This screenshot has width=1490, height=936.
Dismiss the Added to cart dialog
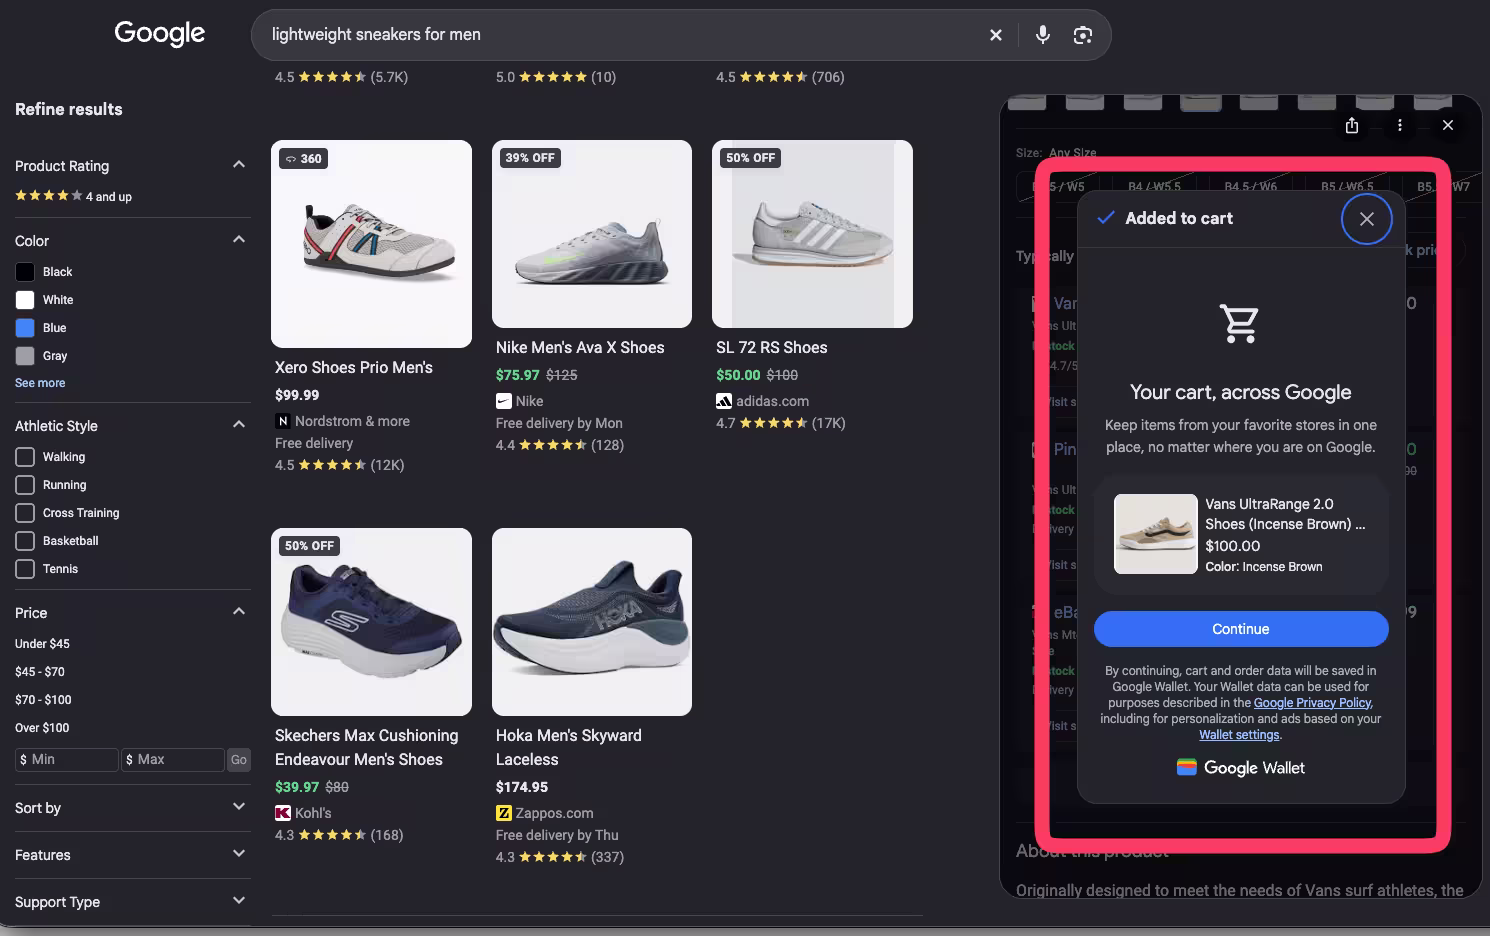(1366, 219)
